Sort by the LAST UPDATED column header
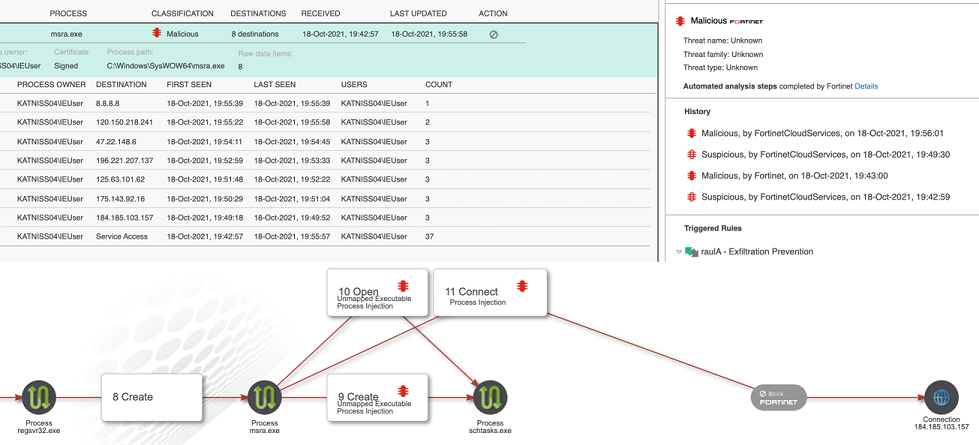 418,13
